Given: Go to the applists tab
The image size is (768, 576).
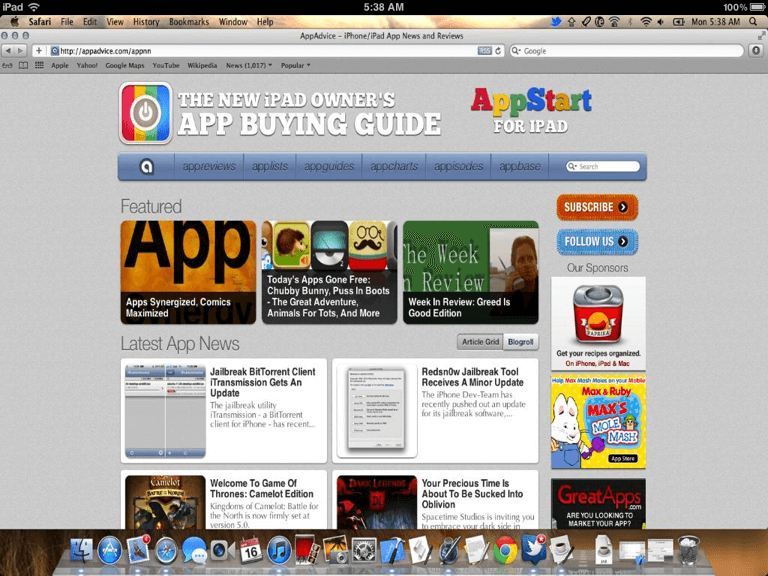Looking at the screenshot, I should tap(270, 167).
